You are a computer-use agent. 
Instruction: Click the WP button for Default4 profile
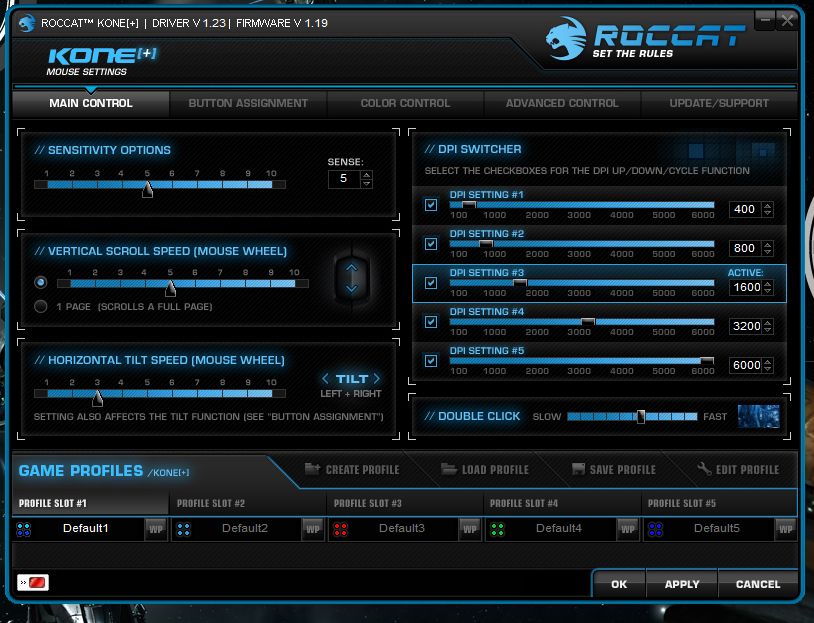[x=628, y=529]
